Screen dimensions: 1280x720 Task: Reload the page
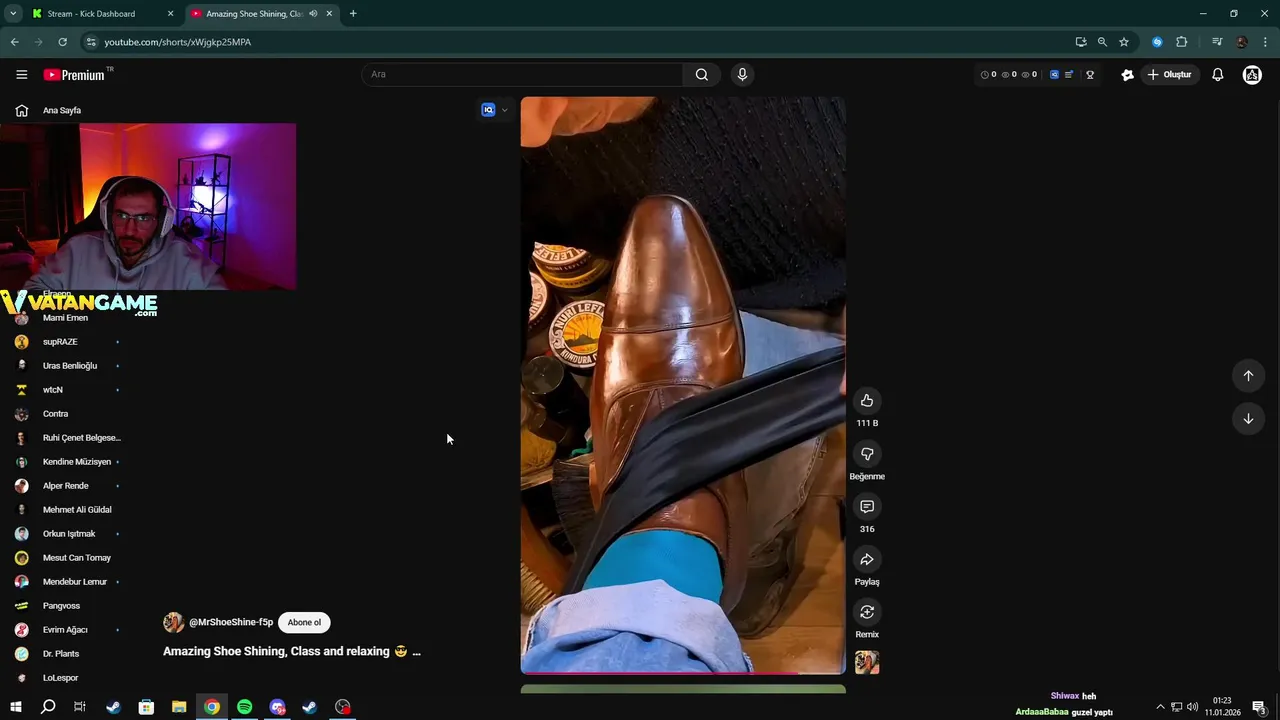coord(62,42)
